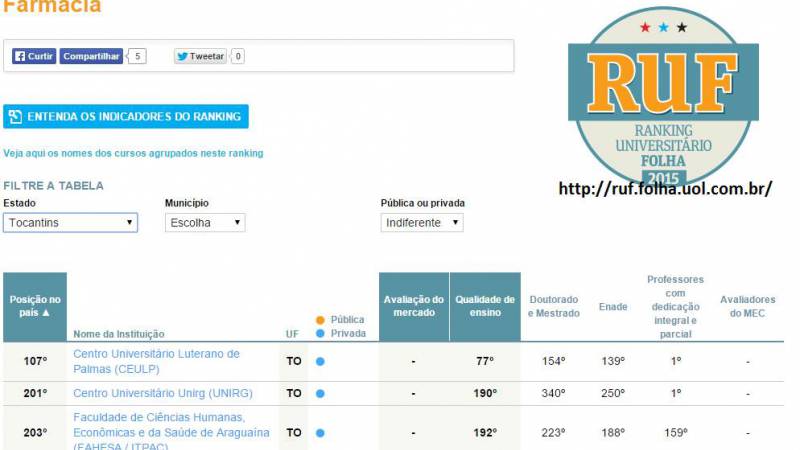
Task: Click the Entenda os Indicadores do Ranking button
Action: pos(126,117)
